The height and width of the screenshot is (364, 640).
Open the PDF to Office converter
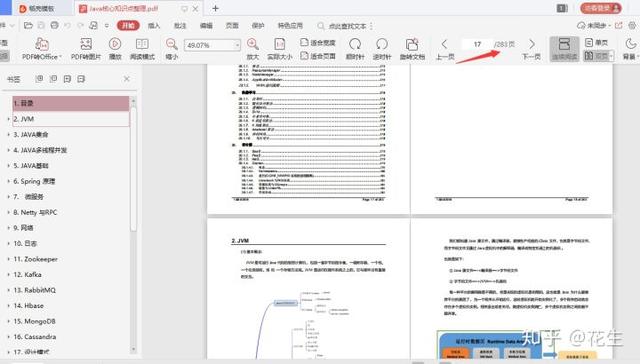pyautogui.click(x=42, y=49)
